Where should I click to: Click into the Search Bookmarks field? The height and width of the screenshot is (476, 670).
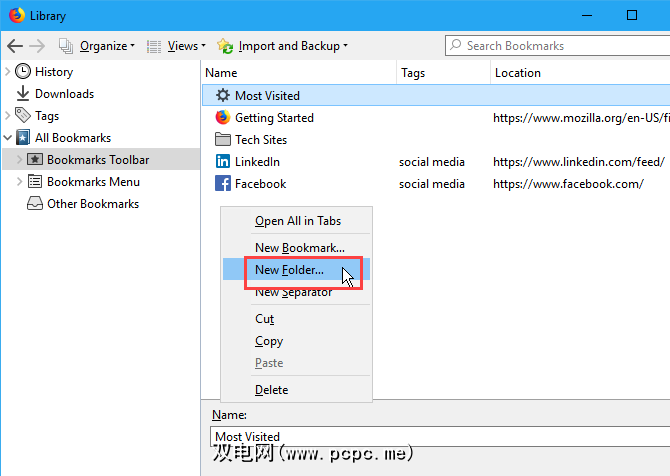point(552,46)
